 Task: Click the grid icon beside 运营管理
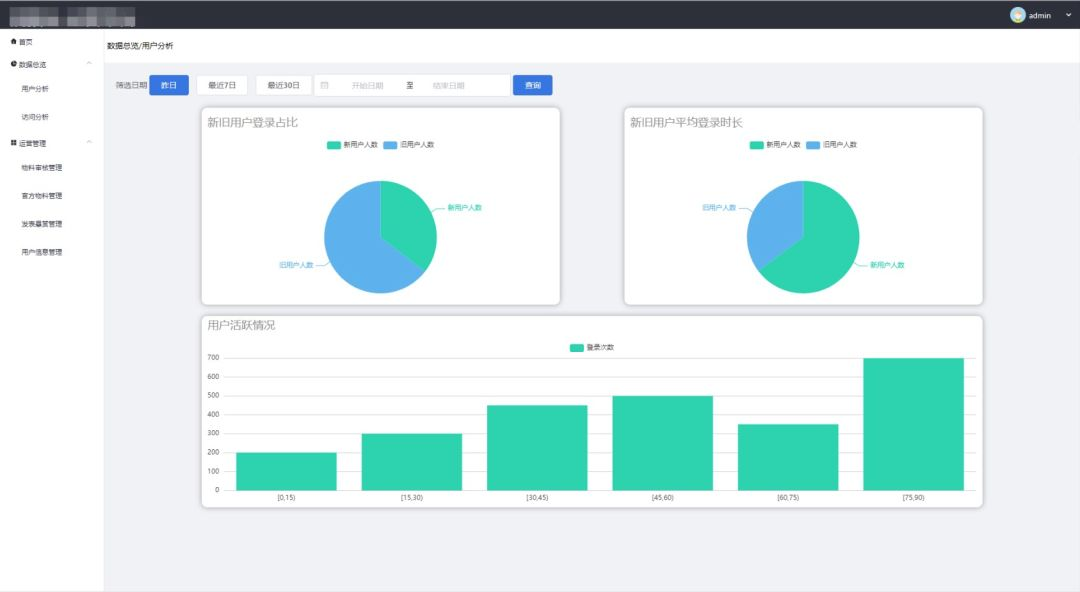tap(14, 143)
